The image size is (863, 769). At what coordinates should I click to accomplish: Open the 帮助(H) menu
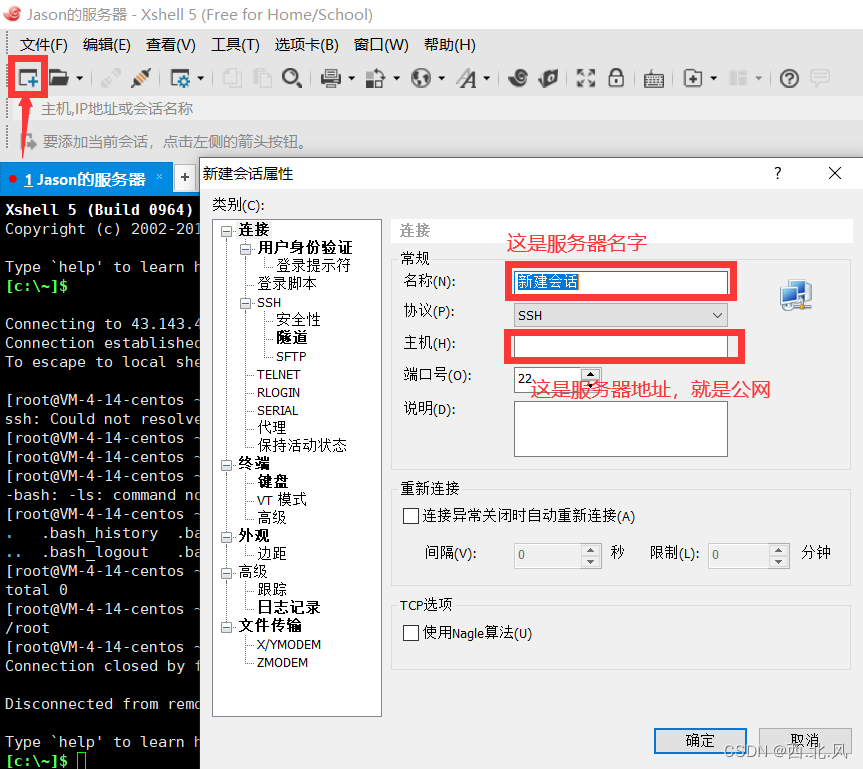click(x=450, y=45)
